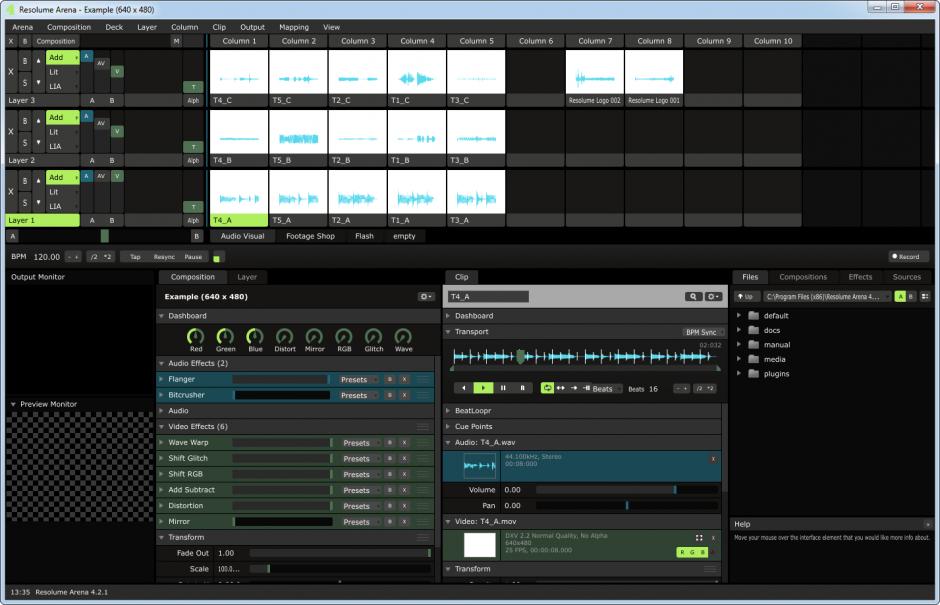The image size is (940, 605).
Task: Remove audio file T4_A.wav with X
Action: click(713, 459)
